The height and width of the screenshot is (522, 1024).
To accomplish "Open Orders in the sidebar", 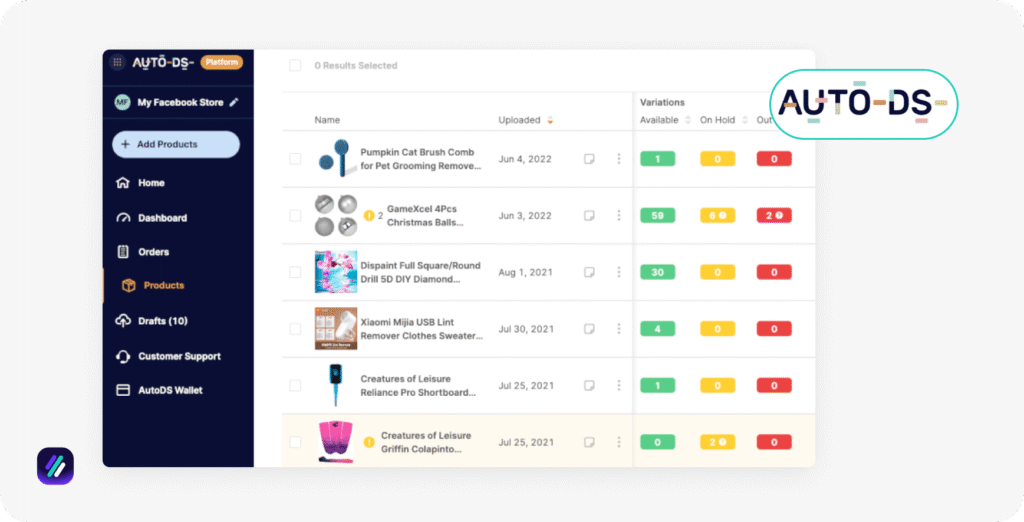I will 153,252.
